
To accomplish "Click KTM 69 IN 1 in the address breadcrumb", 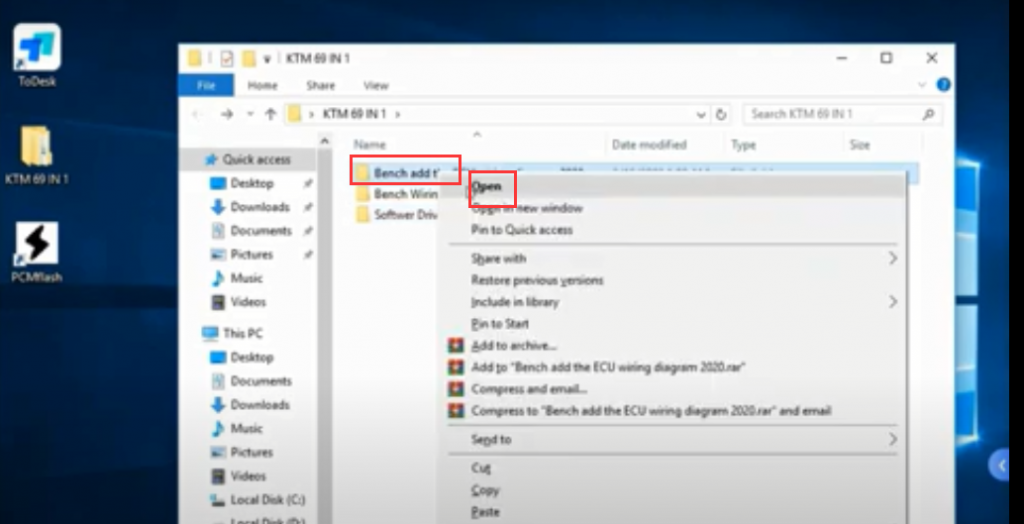I will (x=355, y=114).
